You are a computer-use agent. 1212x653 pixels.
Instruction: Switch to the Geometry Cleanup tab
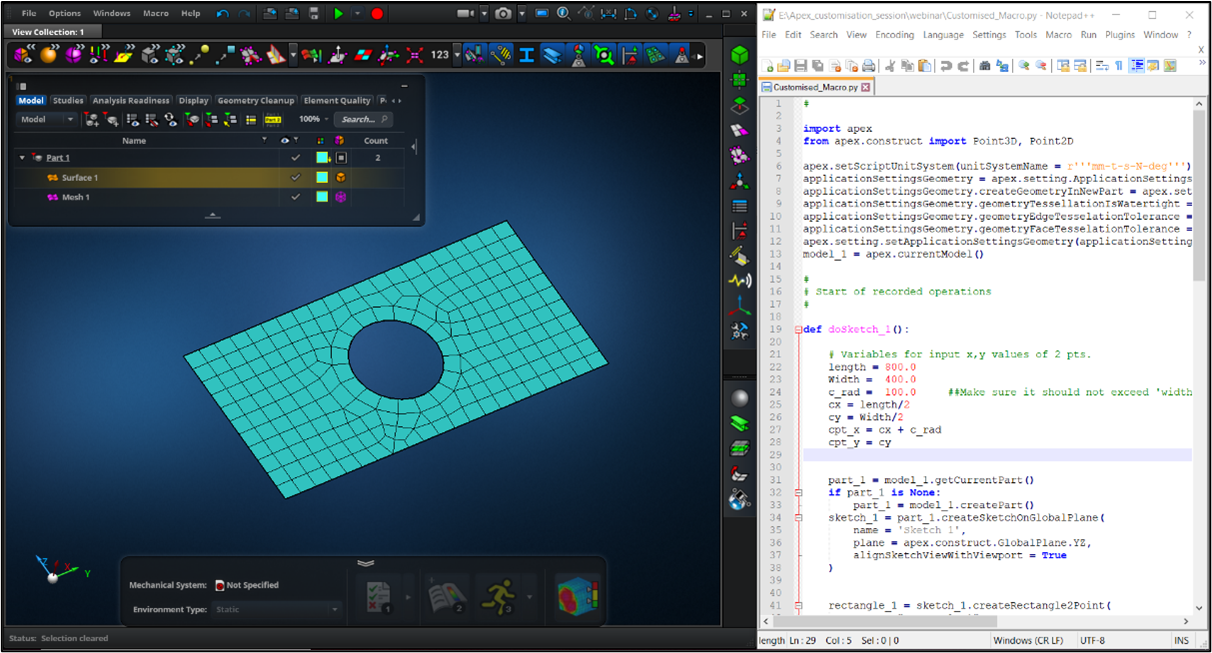point(256,100)
